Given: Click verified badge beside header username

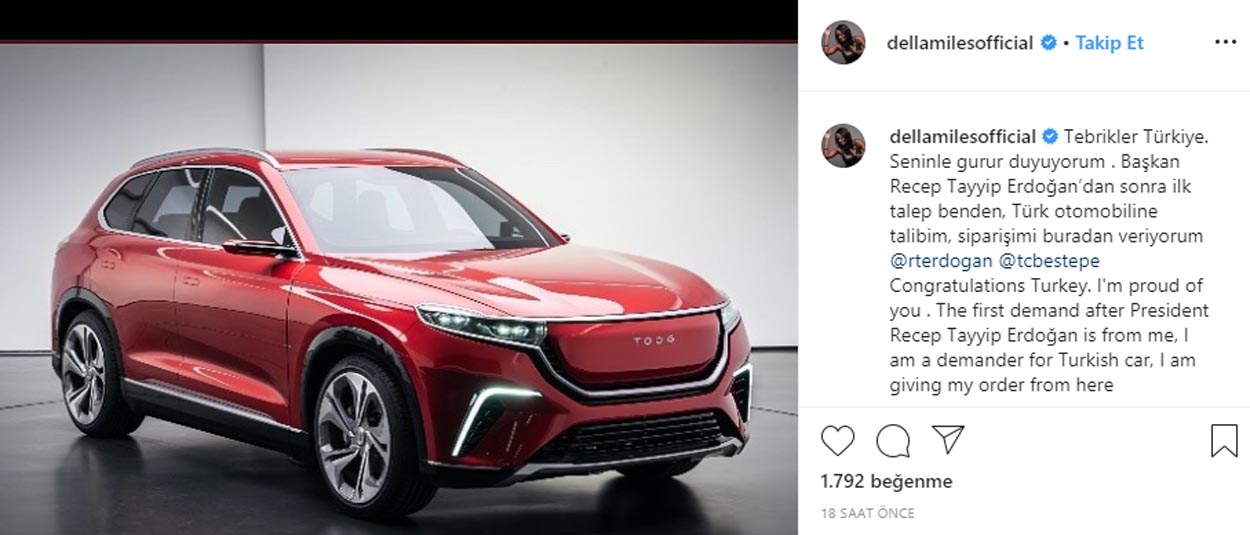Looking at the screenshot, I should coord(1049,43).
